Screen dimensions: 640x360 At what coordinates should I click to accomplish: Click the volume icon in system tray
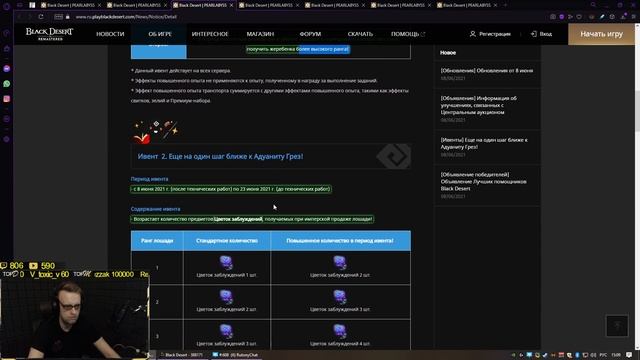pyautogui.click(x=593, y=355)
